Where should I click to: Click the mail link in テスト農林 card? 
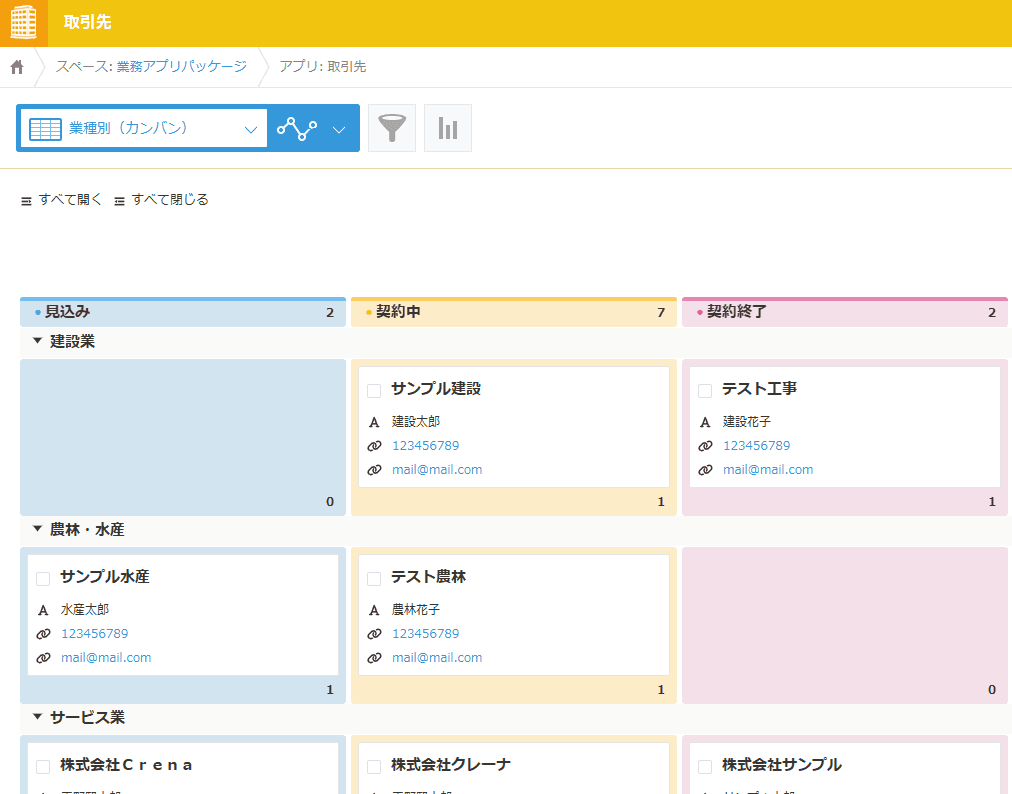(x=437, y=657)
